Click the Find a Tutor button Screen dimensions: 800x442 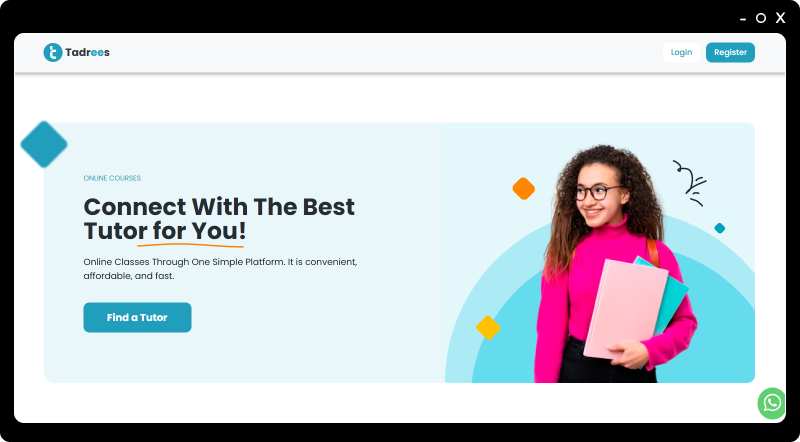[137, 317]
